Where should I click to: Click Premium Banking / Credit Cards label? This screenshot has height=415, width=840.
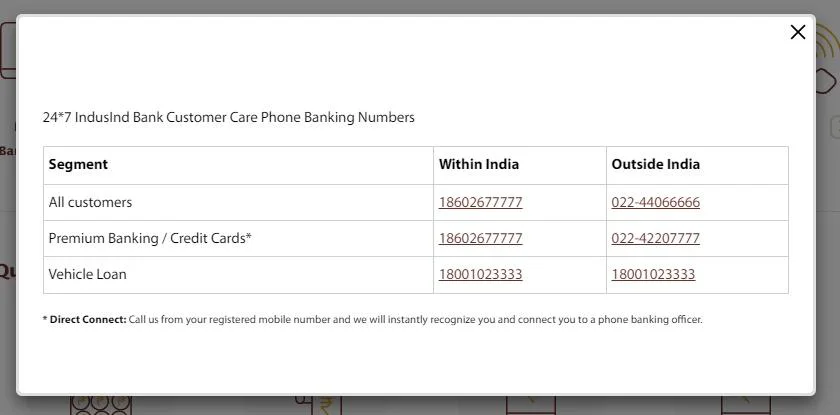[150, 238]
